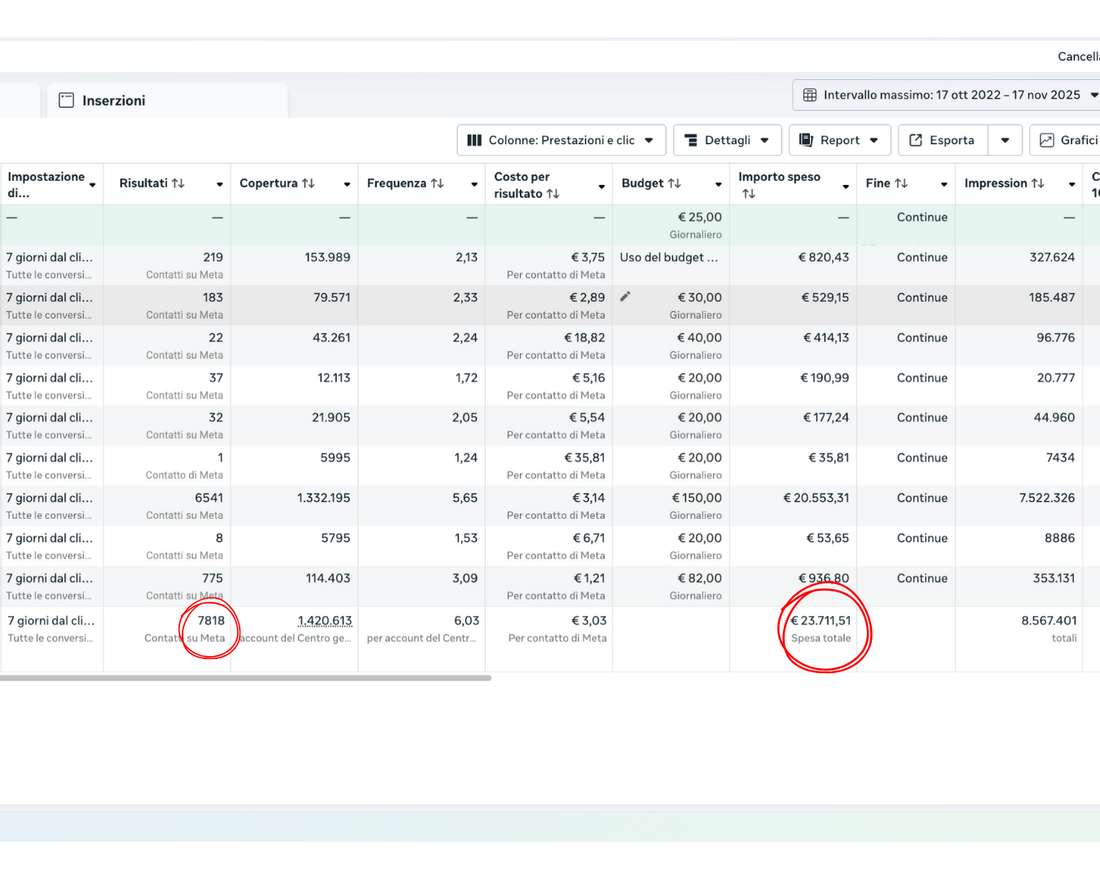
Task: Open the Frequenza column options arrow
Action: [x=473, y=185]
